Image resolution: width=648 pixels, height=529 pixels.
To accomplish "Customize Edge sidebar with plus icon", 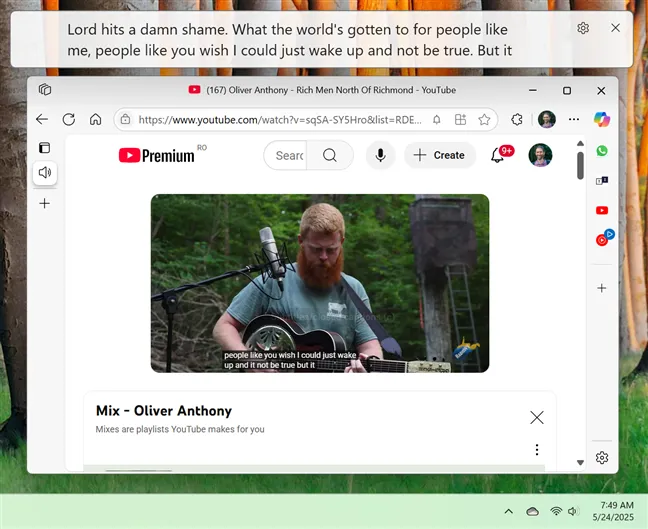I will [602, 288].
